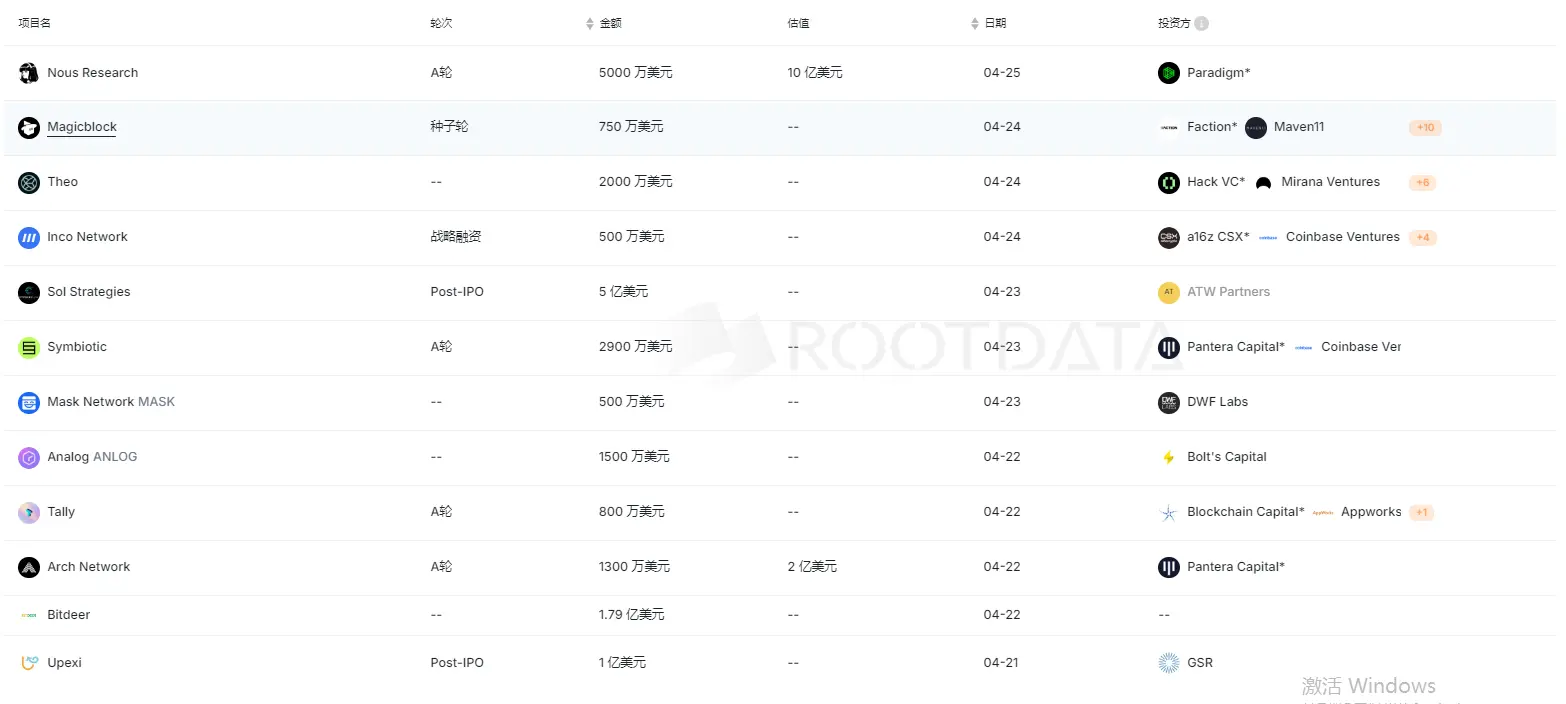Screen dimensions: 1566x704
Task: Click the Nous Research project logo
Action: [27, 72]
